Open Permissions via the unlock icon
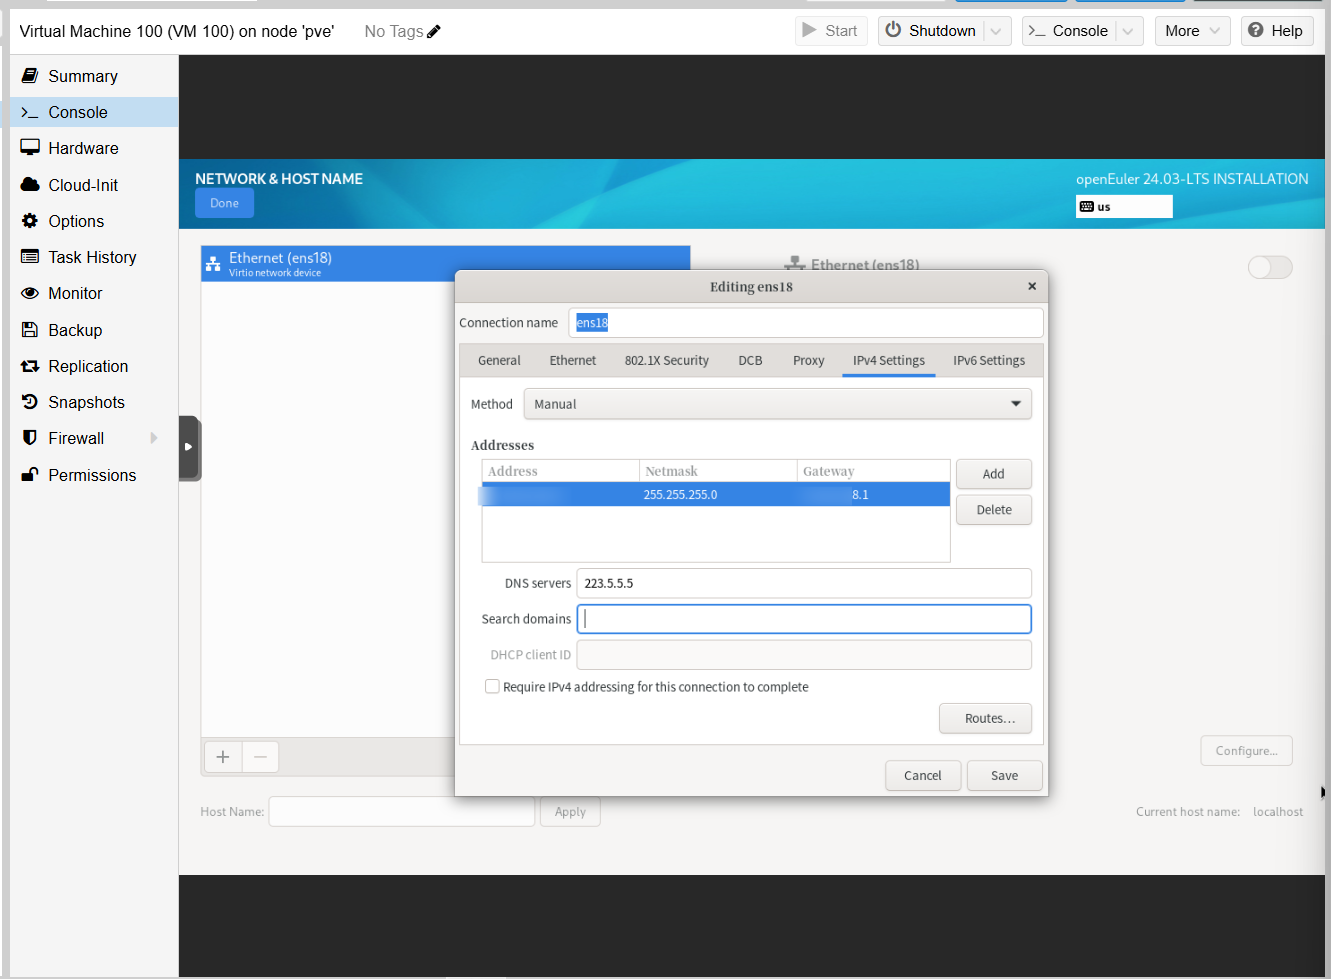This screenshot has width=1331, height=979. [x=30, y=475]
